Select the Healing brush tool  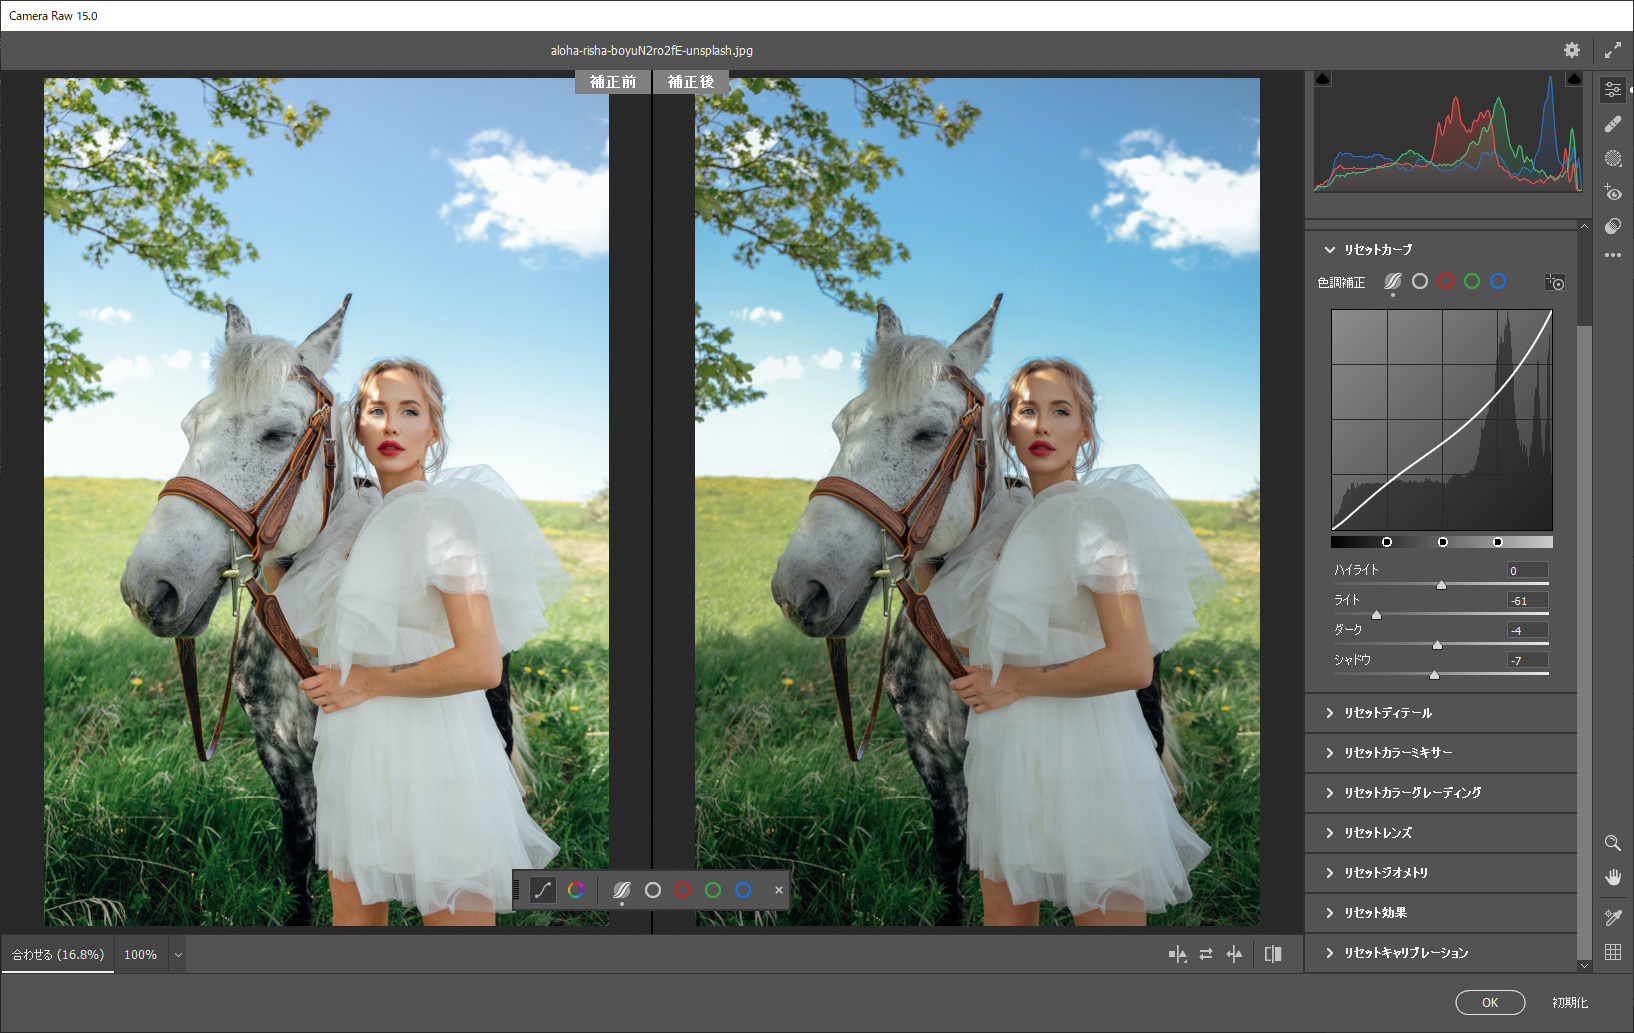1613,124
